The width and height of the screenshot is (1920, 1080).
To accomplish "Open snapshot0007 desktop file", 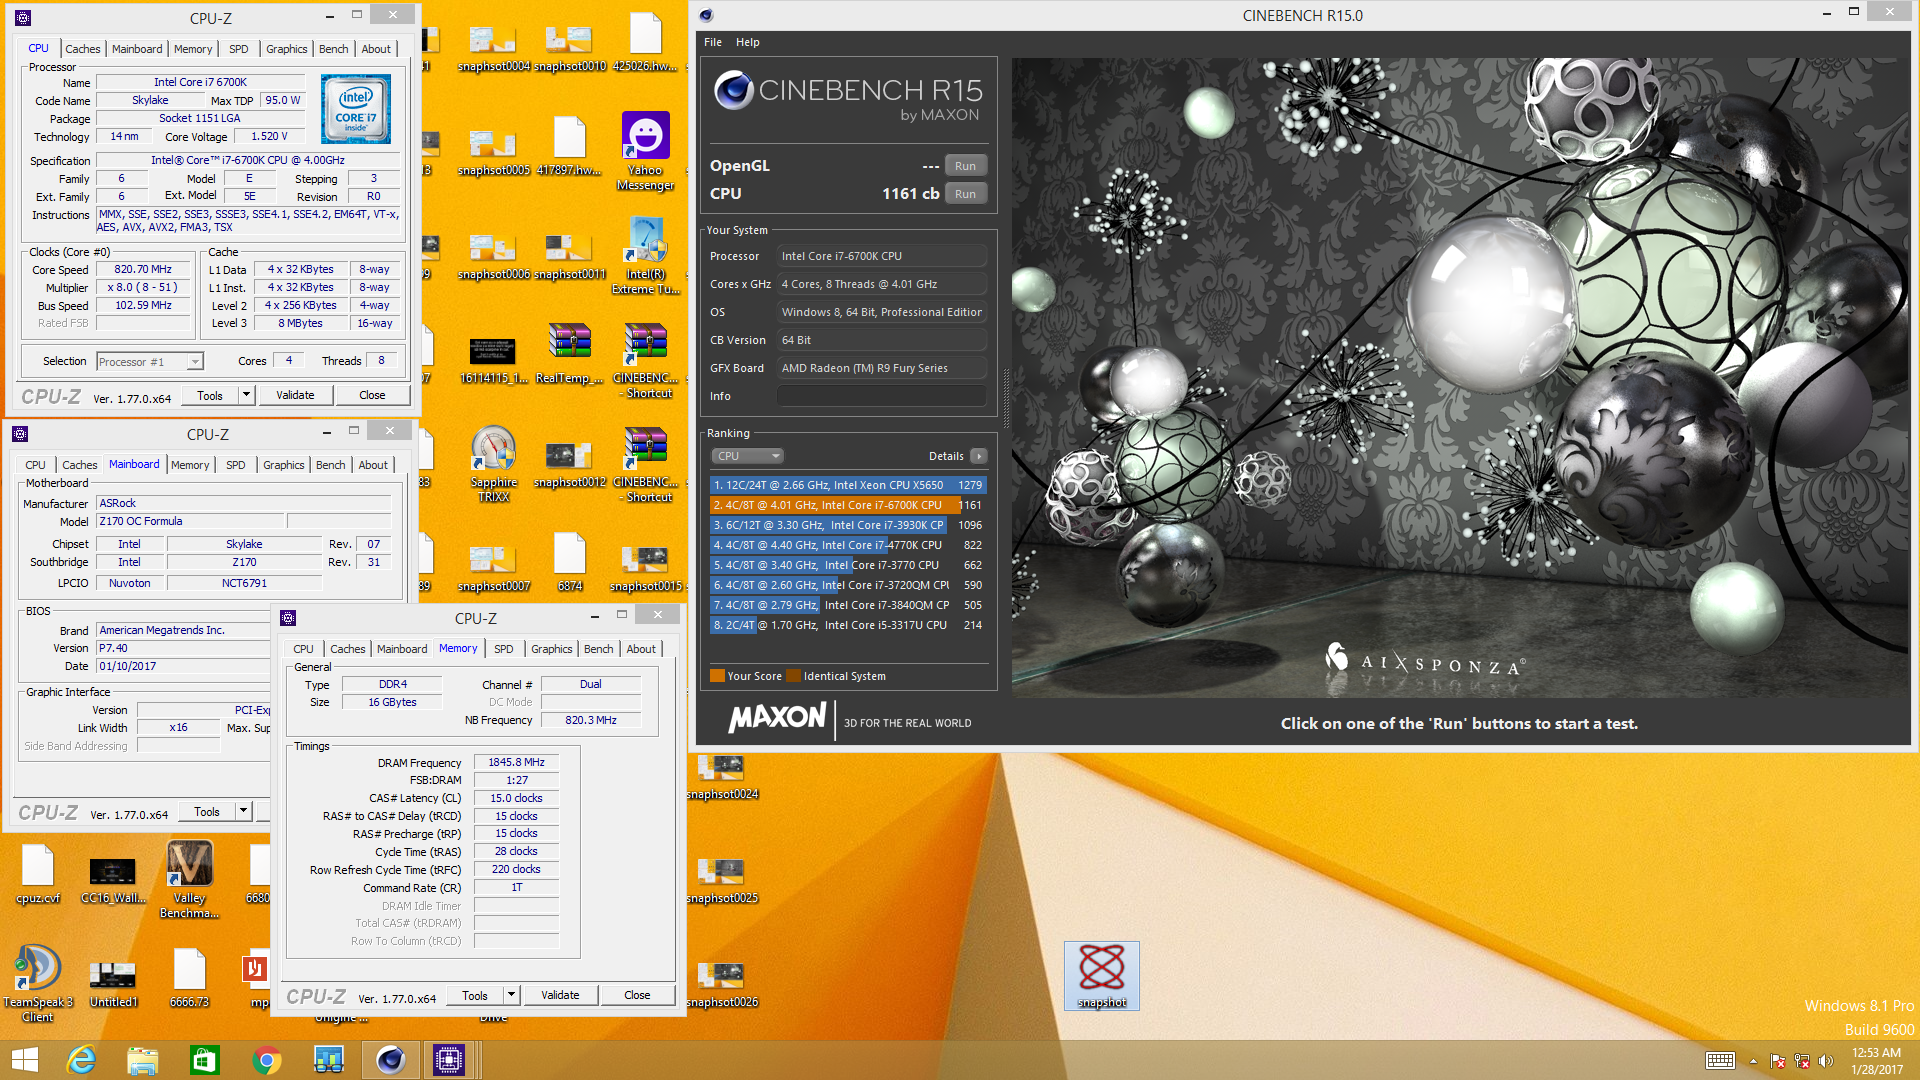I will point(493,568).
